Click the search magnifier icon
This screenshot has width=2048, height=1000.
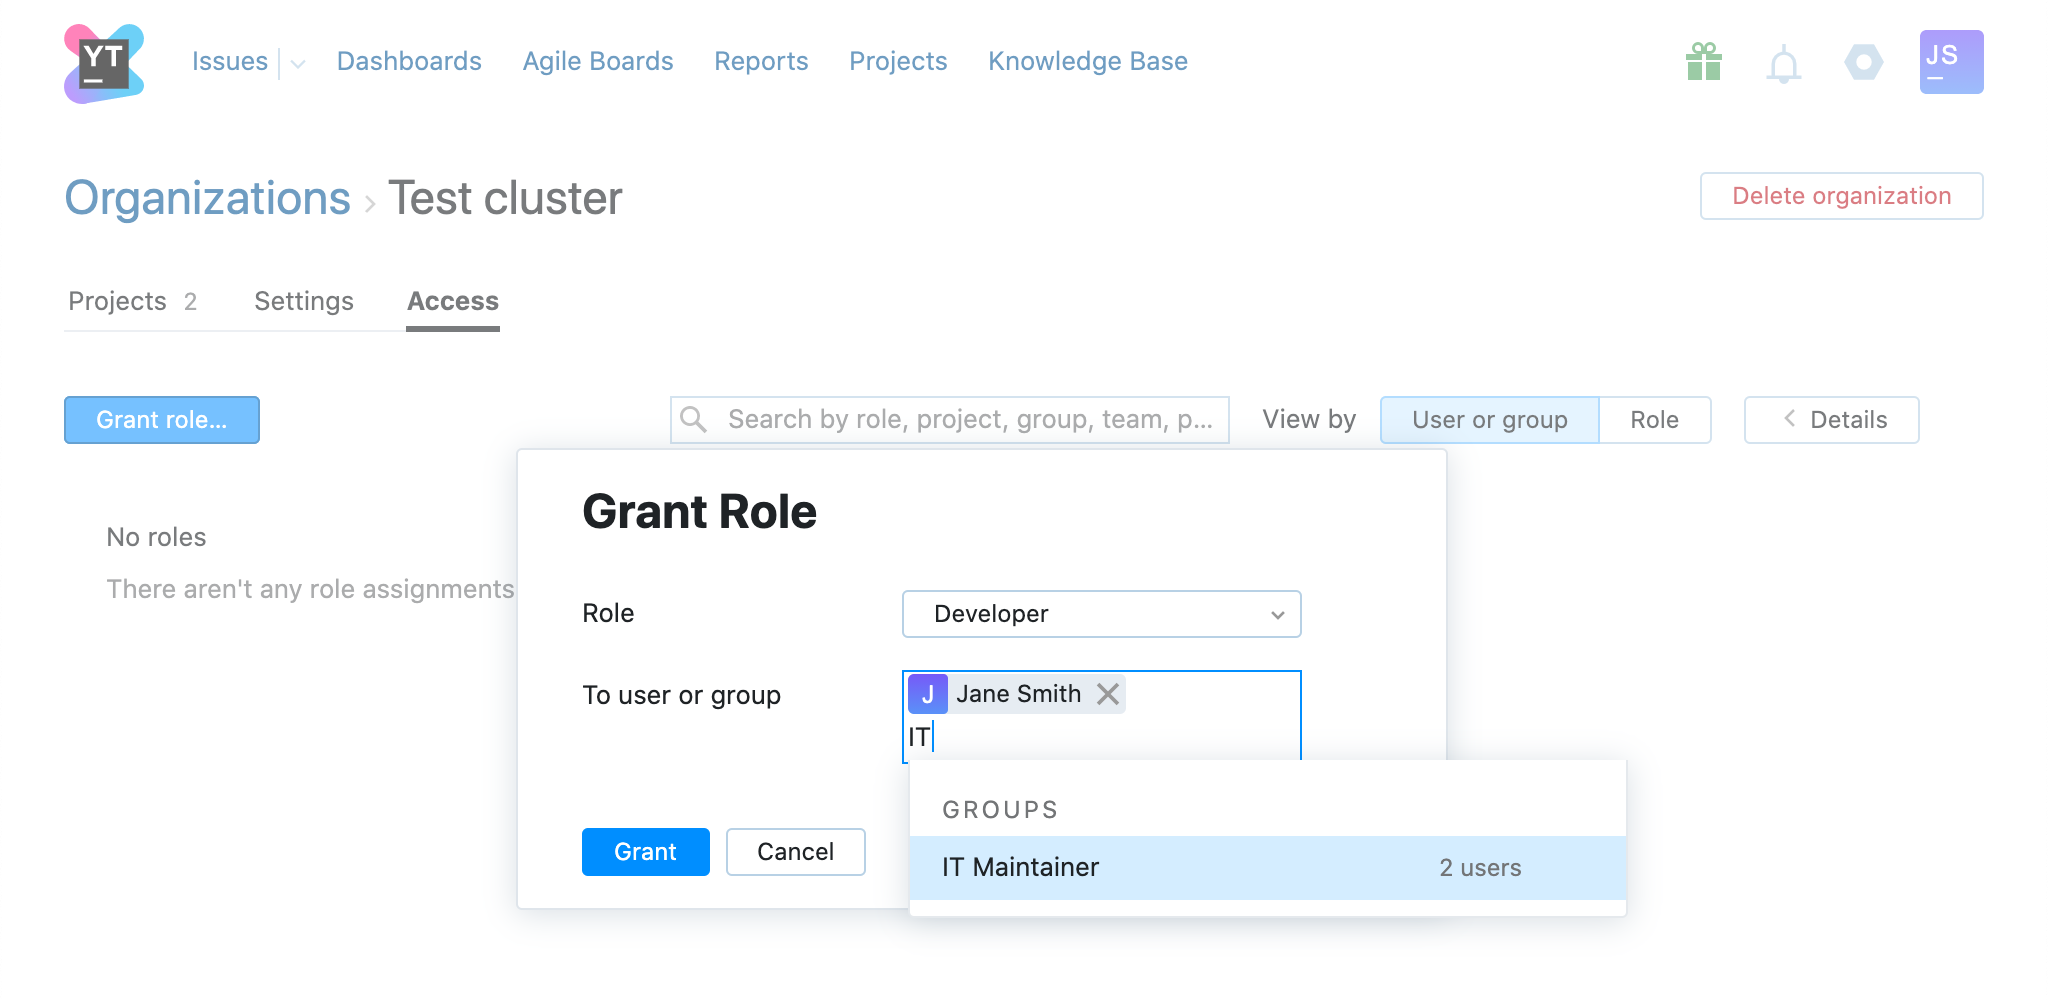point(694,420)
